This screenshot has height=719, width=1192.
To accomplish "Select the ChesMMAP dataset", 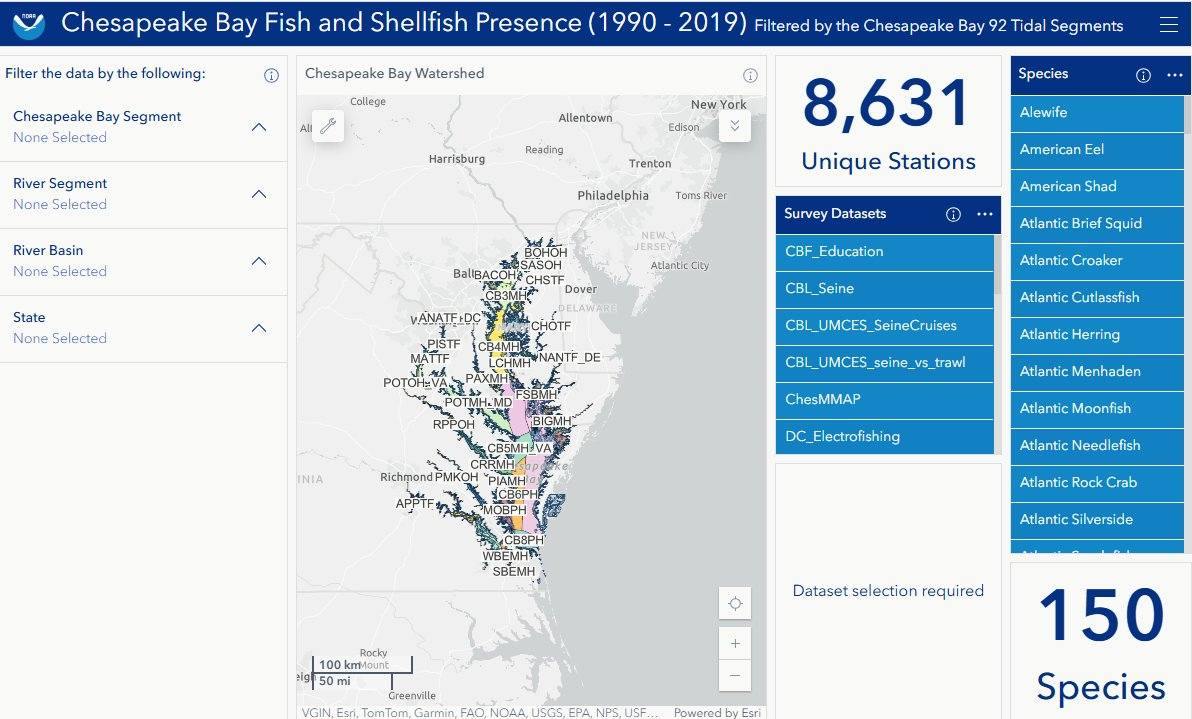I will (x=884, y=400).
